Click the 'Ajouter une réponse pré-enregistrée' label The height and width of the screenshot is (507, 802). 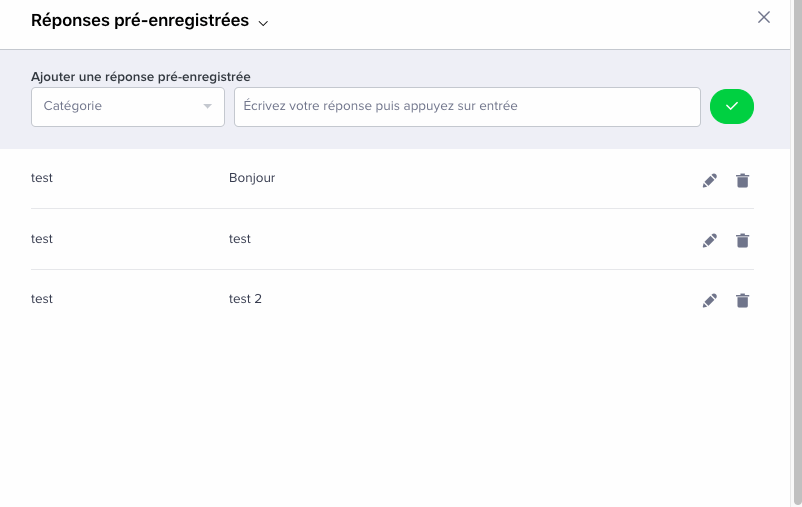pos(141,77)
